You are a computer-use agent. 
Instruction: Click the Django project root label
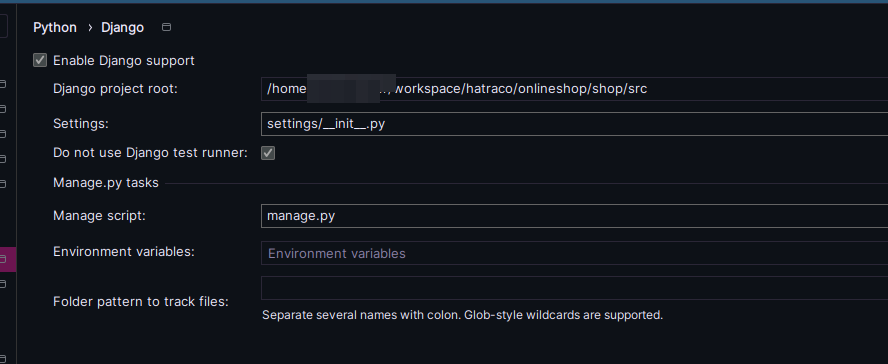(115, 89)
